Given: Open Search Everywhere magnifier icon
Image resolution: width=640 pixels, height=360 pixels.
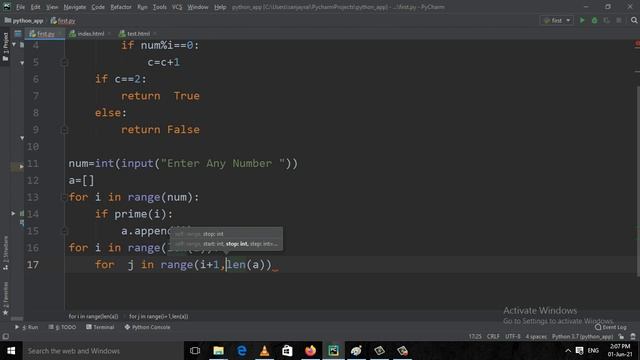Looking at the screenshot, I should pyautogui.click(x=634, y=20).
